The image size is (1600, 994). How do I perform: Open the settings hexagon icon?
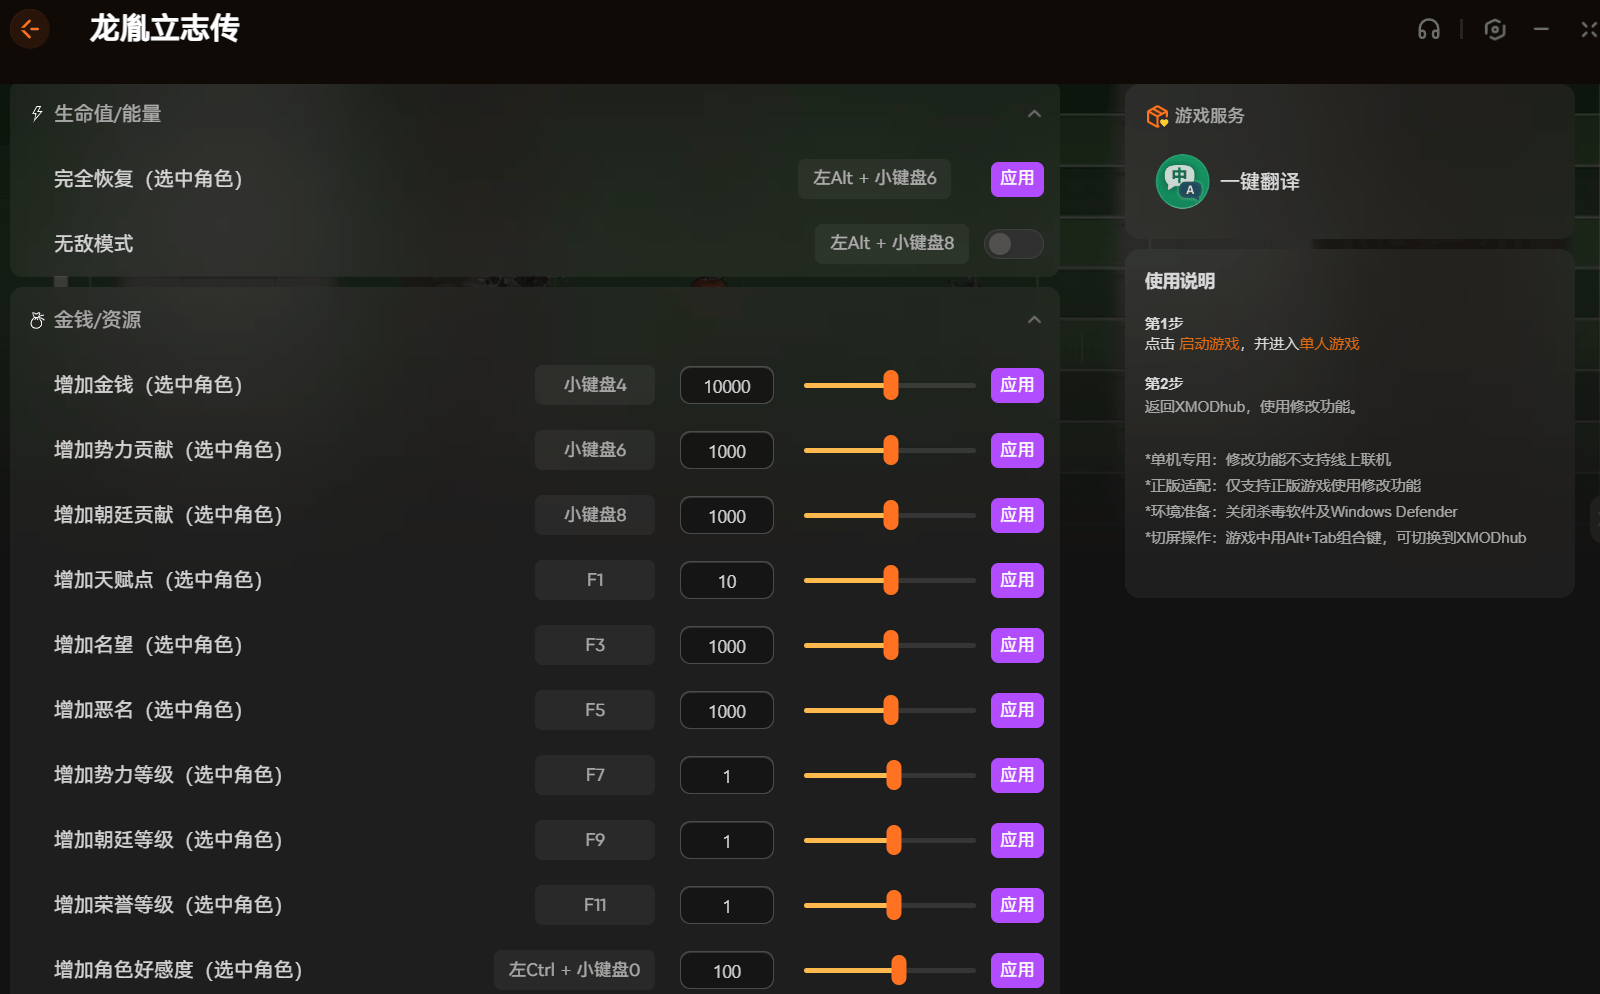tap(1494, 30)
